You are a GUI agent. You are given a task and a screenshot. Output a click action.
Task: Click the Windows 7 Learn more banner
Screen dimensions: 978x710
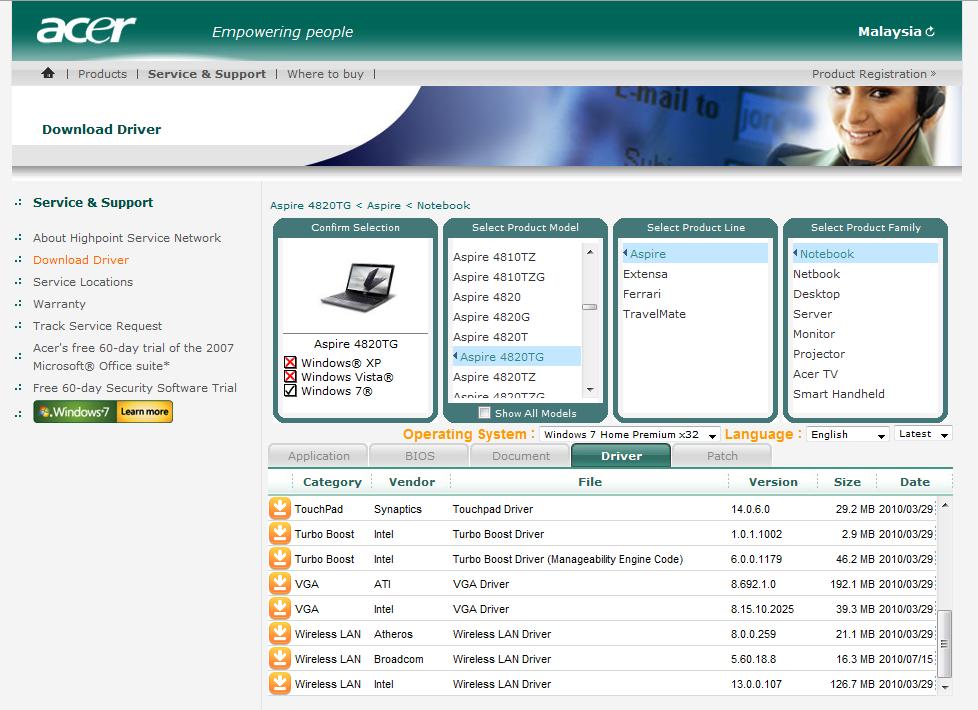(103, 412)
